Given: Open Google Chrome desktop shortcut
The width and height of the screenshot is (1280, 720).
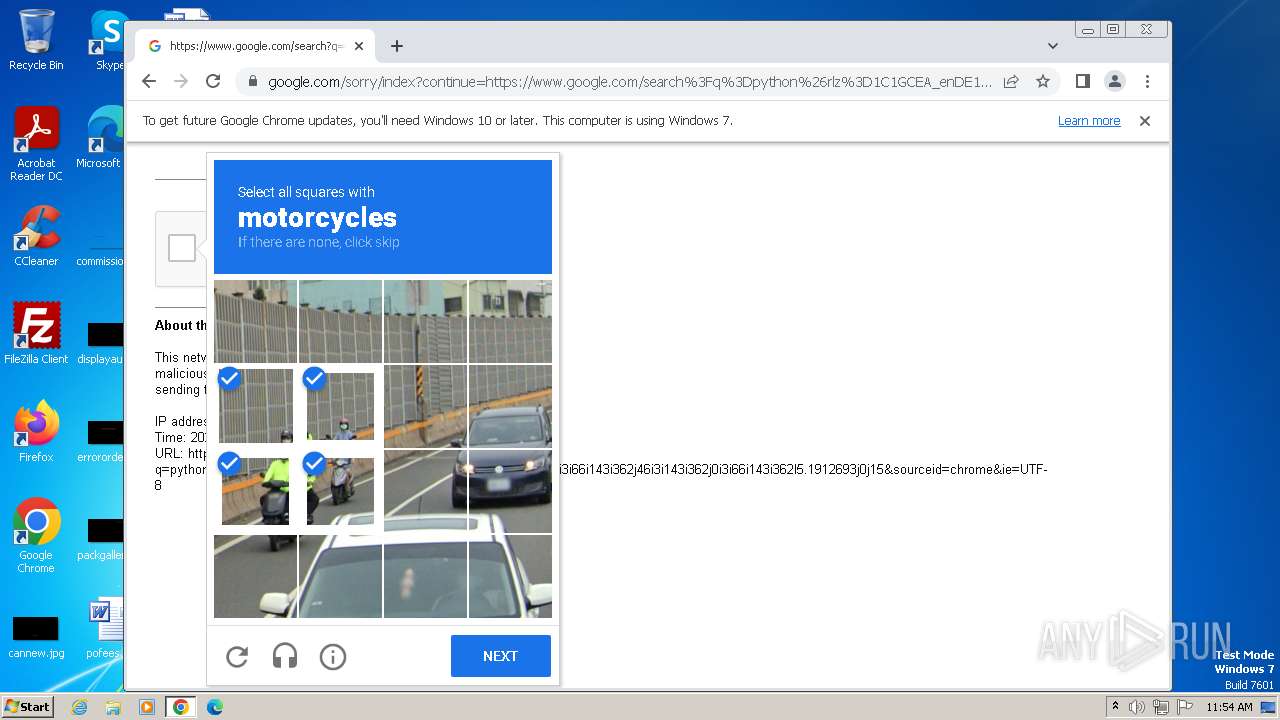Looking at the screenshot, I should pyautogui.click(x=36, y=535).
